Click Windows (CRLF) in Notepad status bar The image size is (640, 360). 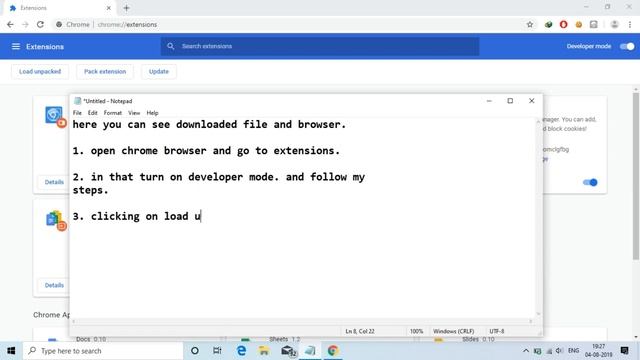[x=453, y=331]
